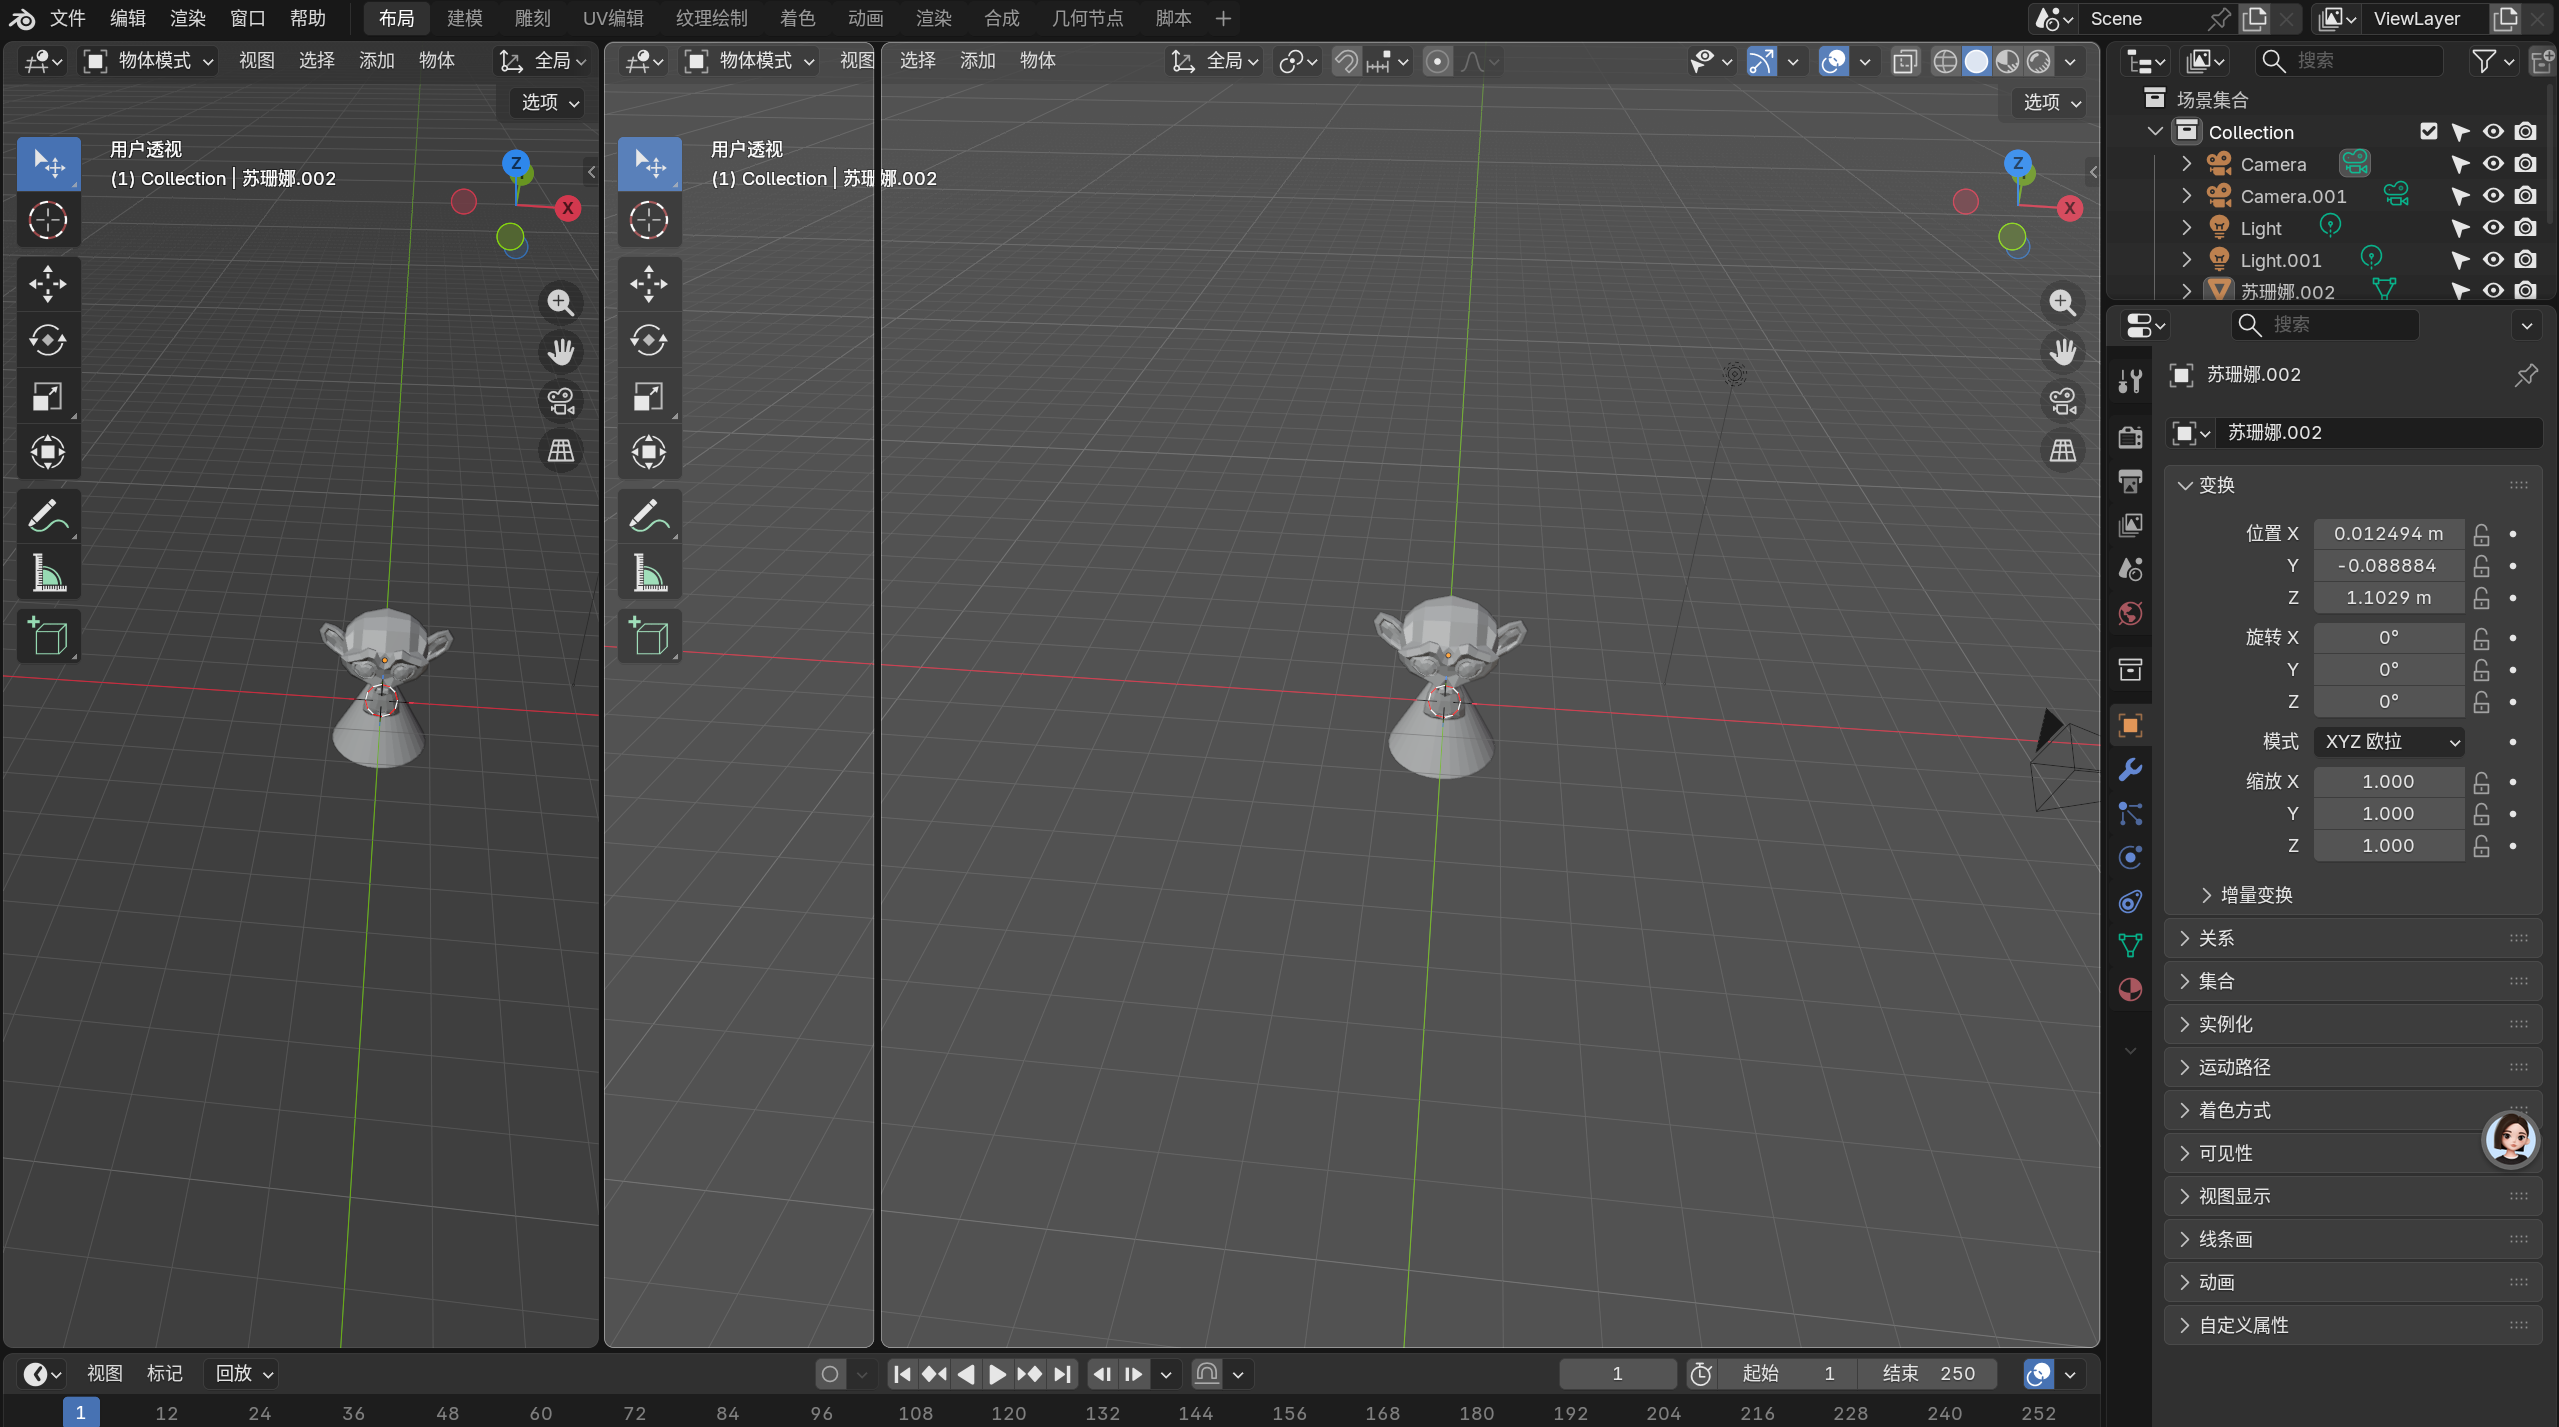
Task: Switch to rendered viewport shading
Action: 2039,61
